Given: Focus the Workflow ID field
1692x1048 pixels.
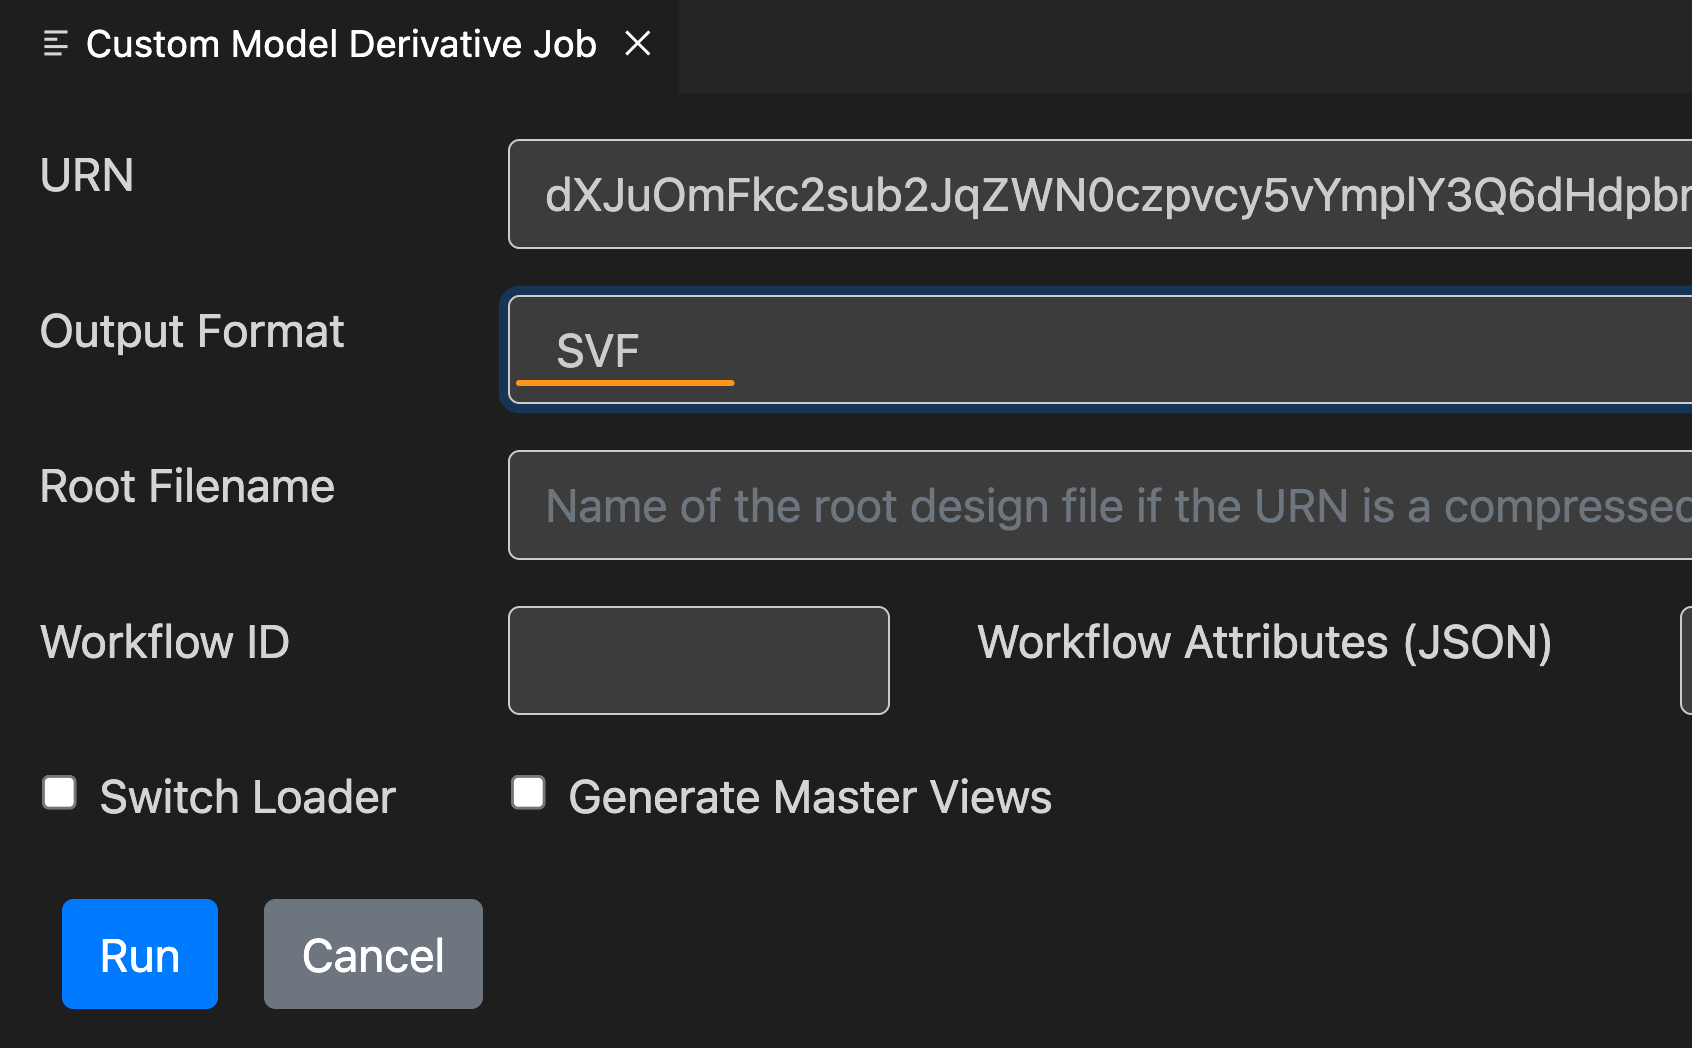Looking at the screenshot, I should [698, 660].
